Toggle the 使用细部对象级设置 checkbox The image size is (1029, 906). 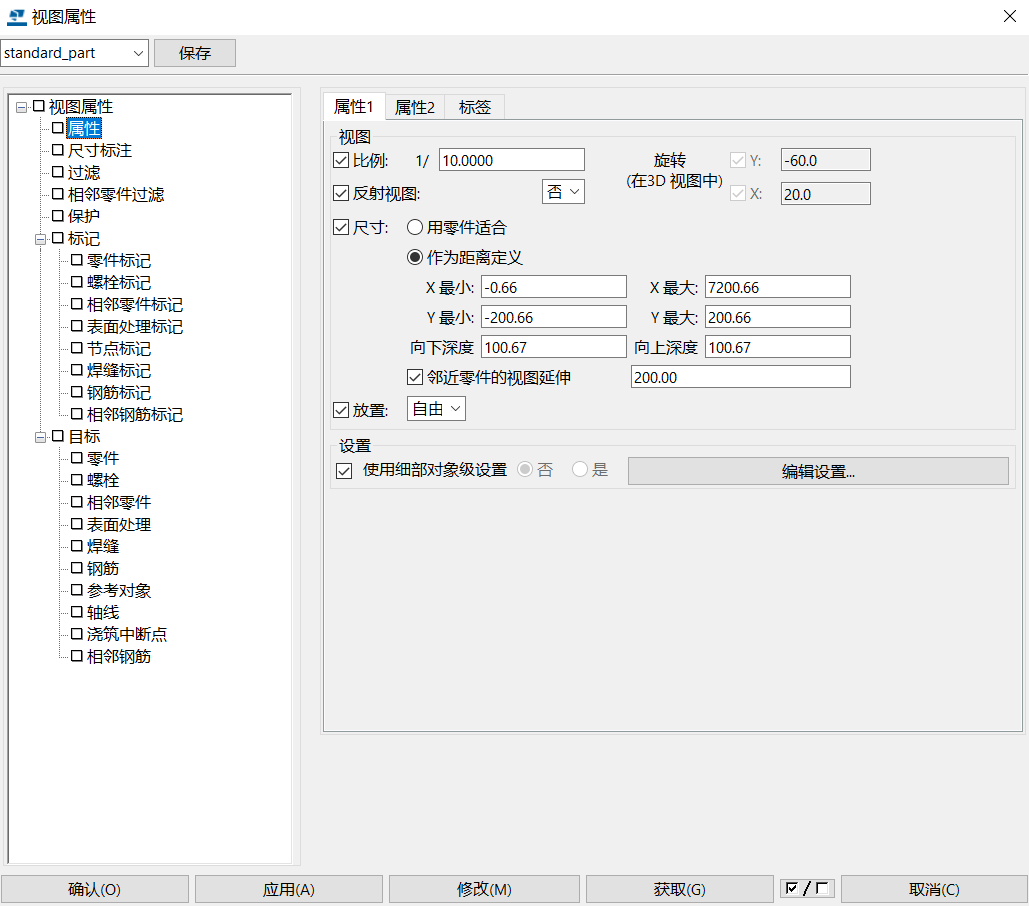click(x=344, y=470)
